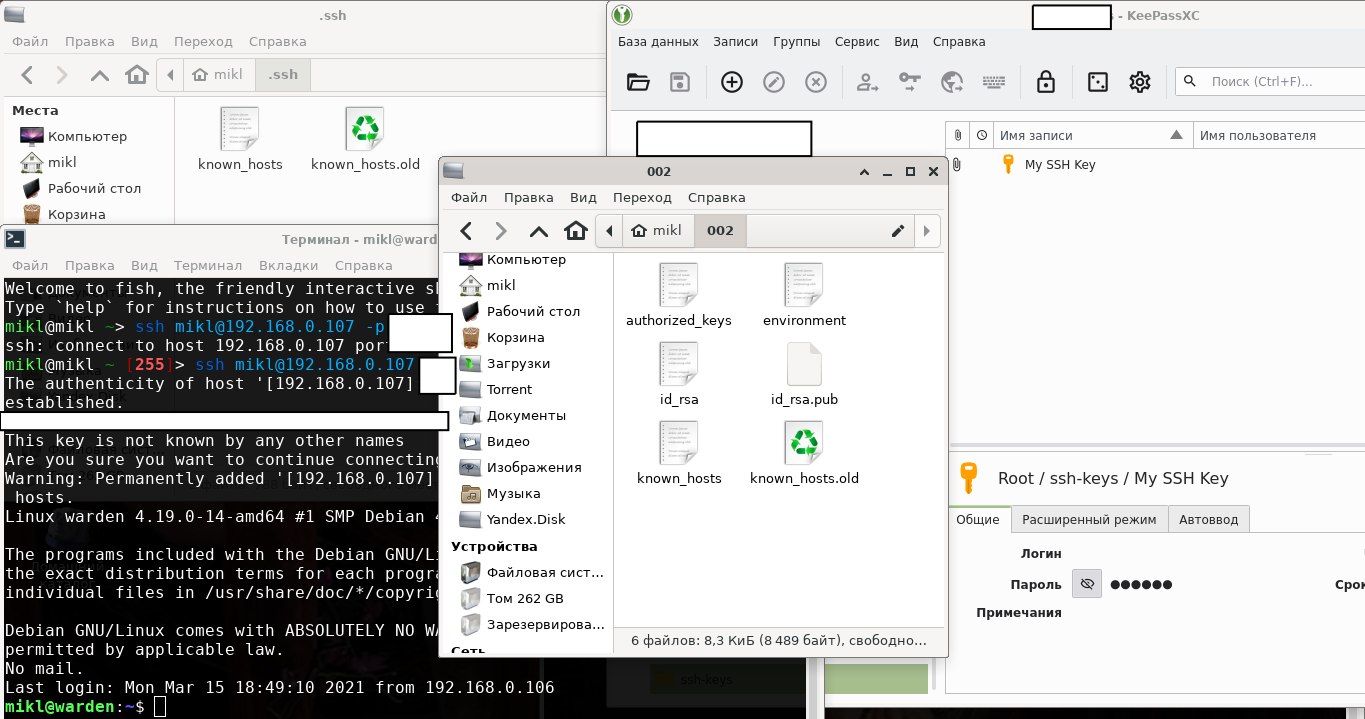Lock the KeePassXC database

click(1046, 82)
